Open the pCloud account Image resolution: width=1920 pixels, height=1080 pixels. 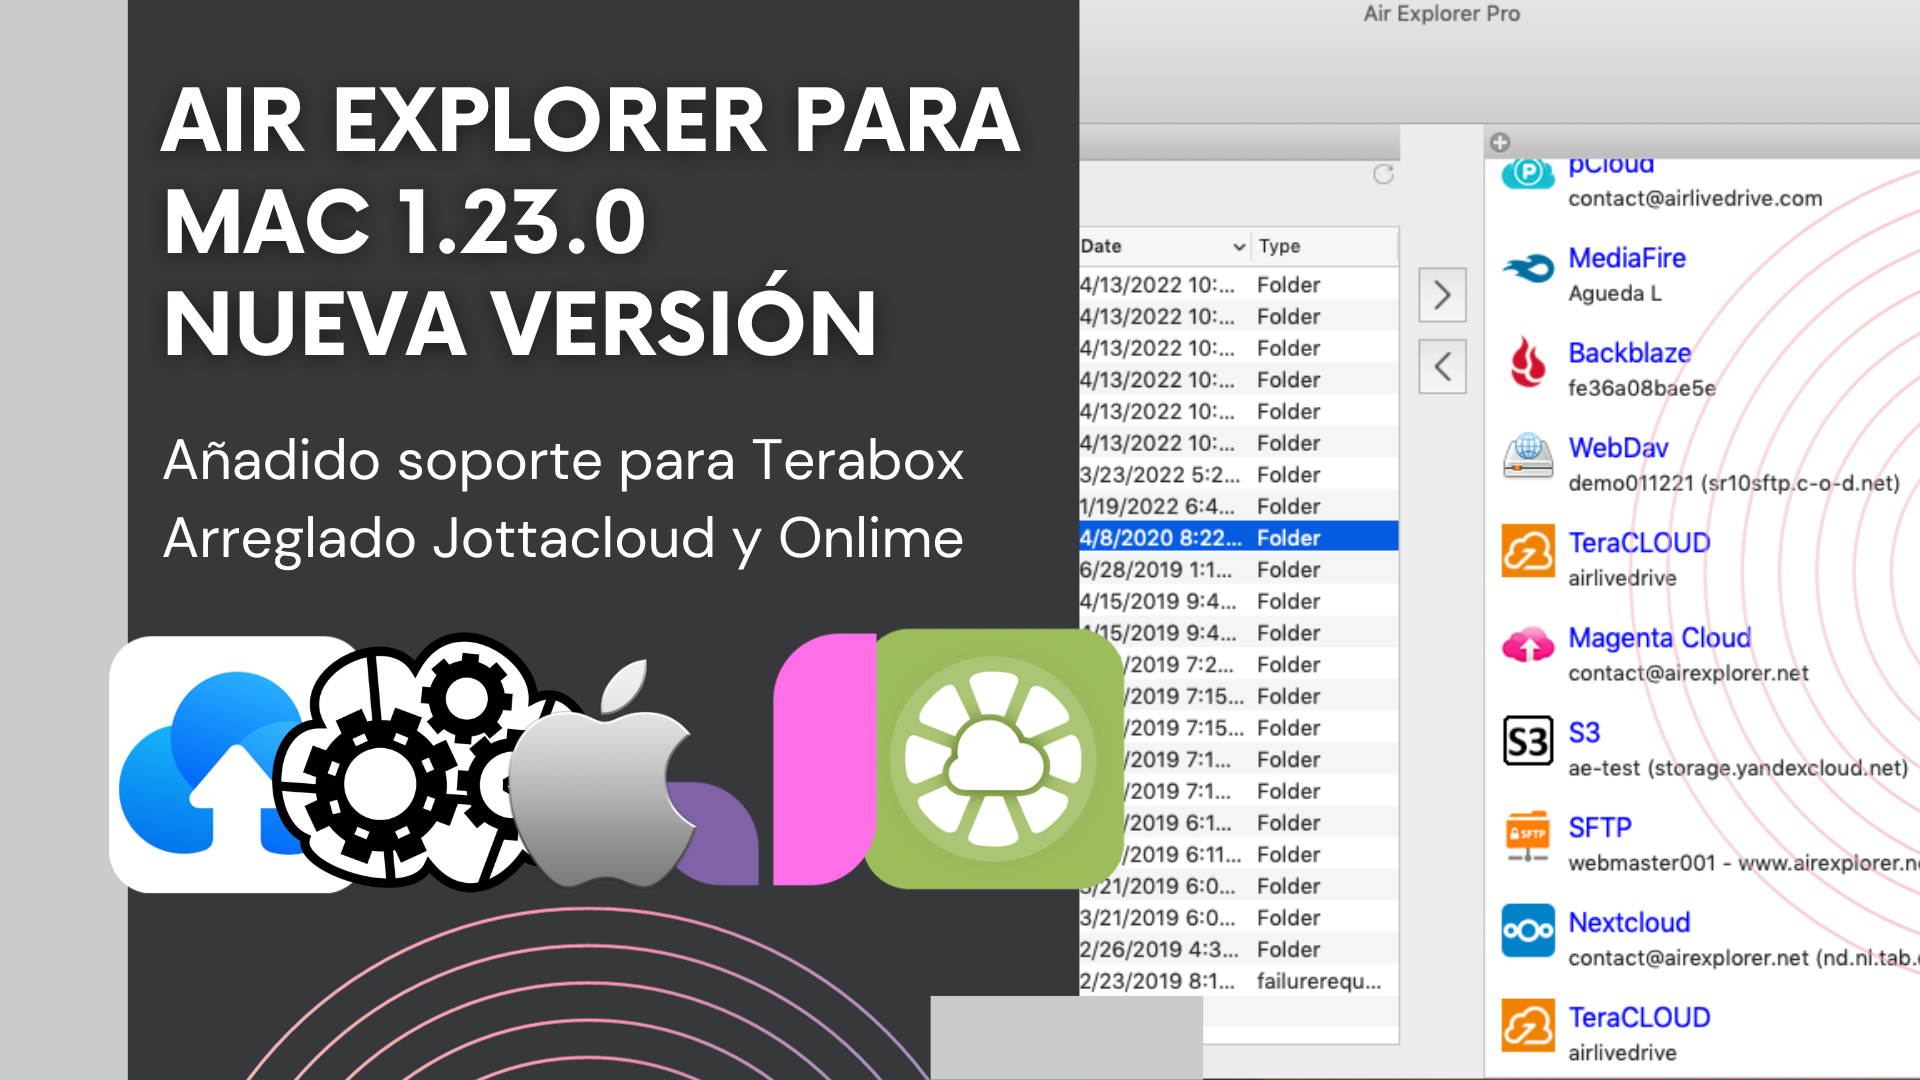(1527, 170)
